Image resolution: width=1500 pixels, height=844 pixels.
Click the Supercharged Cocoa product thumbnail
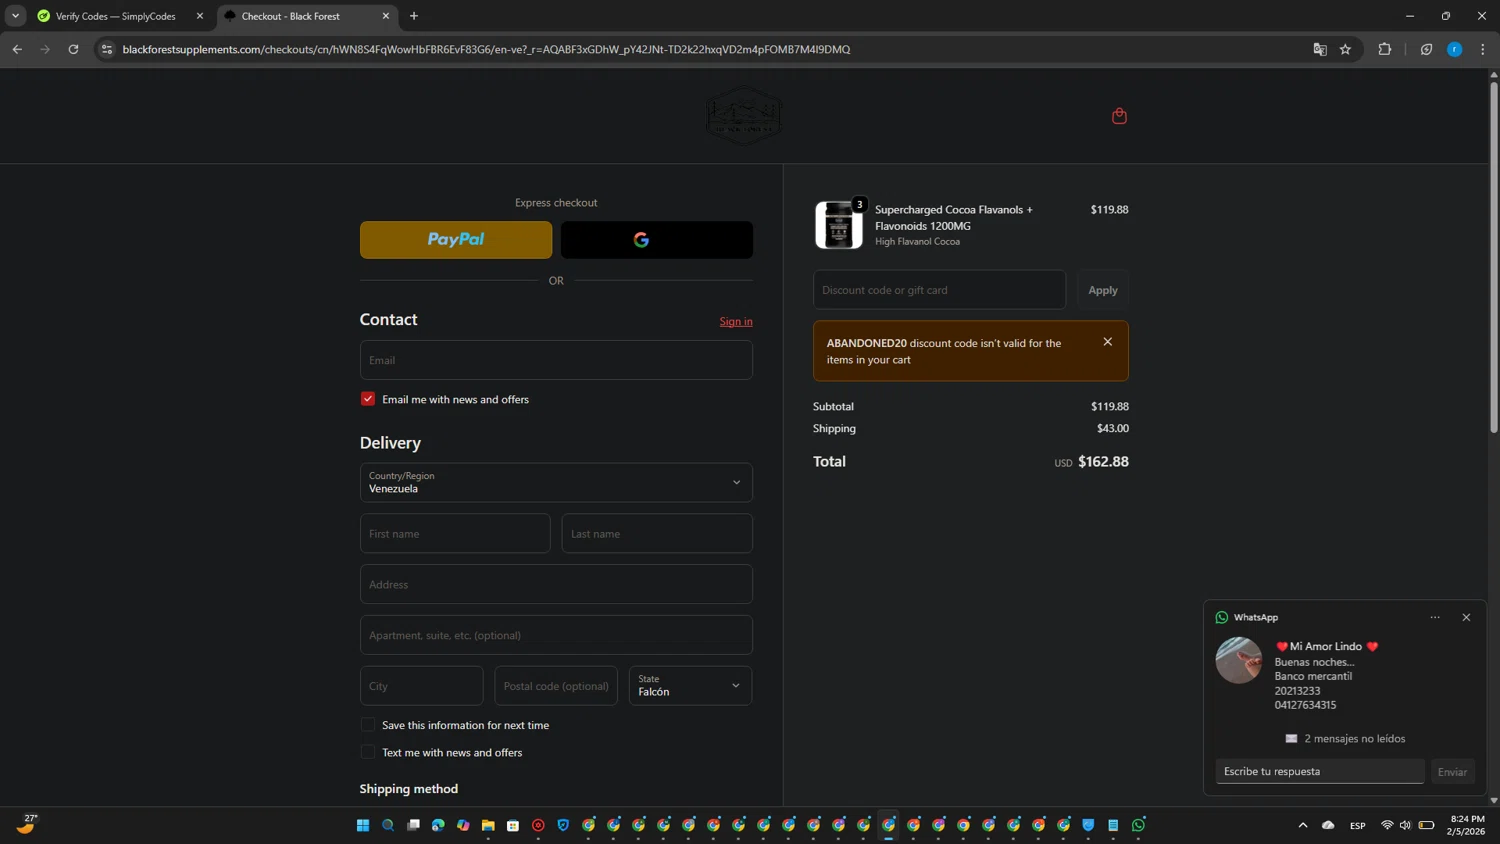pyautogui.click(x=839, y=225)
